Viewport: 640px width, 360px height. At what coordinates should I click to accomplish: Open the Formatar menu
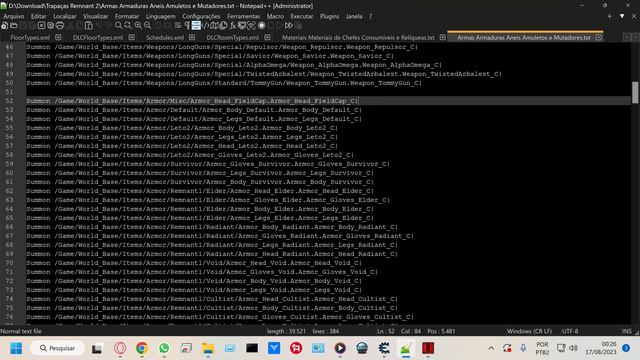click(127, 16)
